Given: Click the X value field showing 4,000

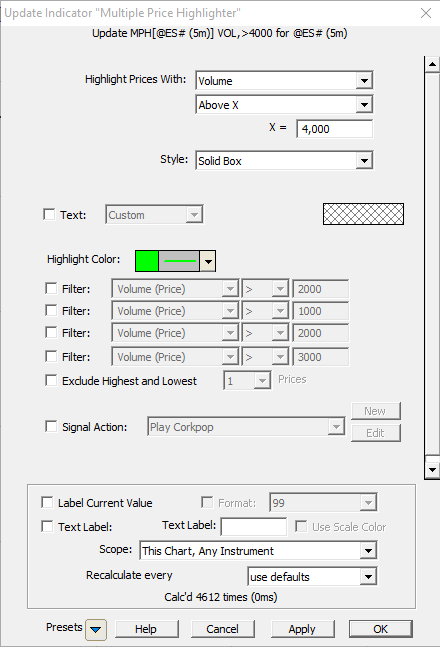Looking at the screenshot, I should (x=334, y=129).
